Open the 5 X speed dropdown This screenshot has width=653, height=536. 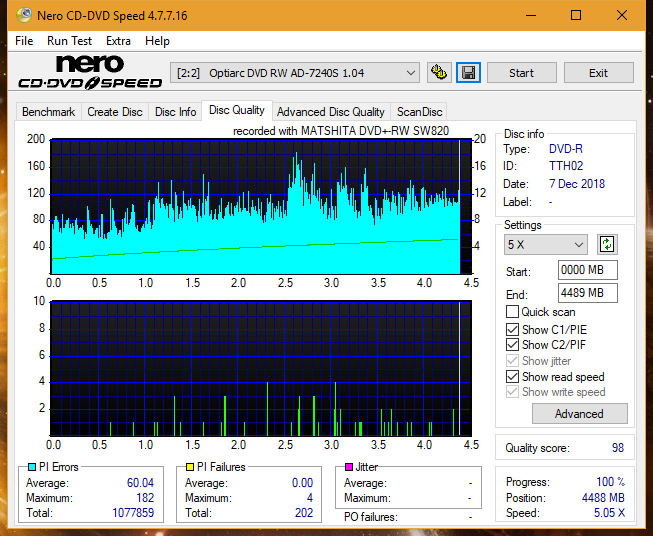[x=546, y=244]
